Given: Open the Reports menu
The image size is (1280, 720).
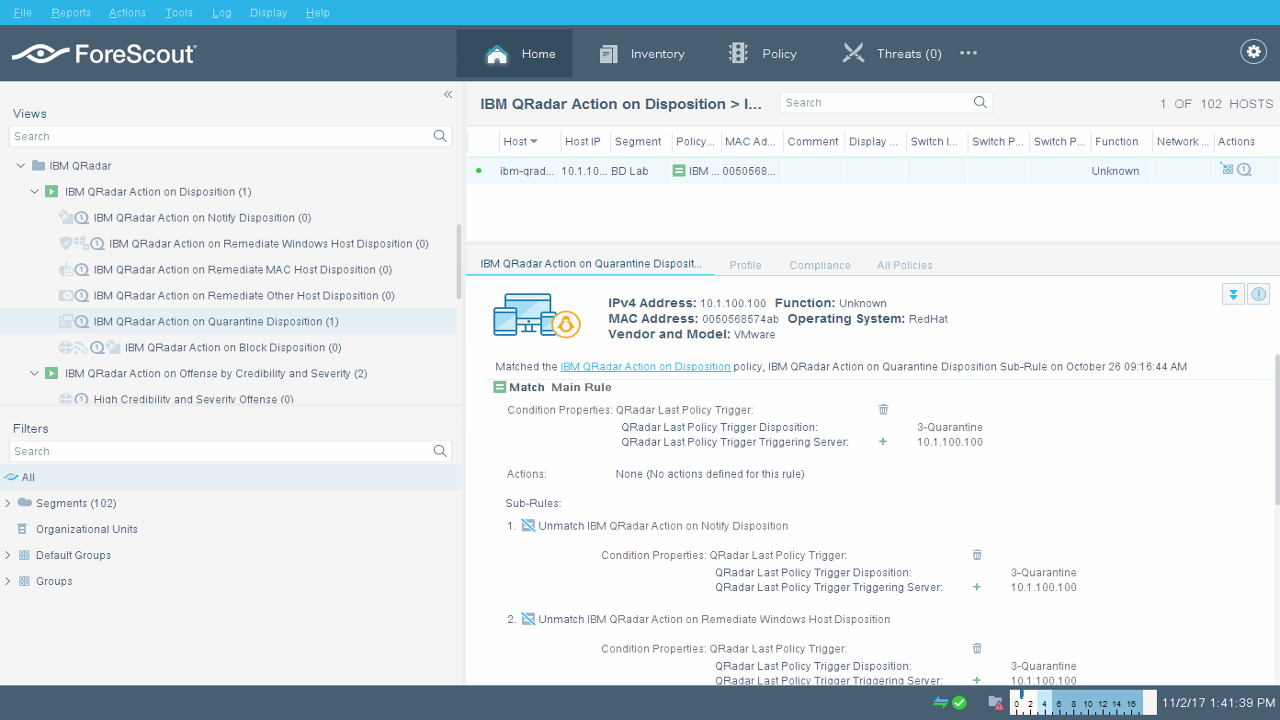Looking at the screenshot, I should 71,13.
